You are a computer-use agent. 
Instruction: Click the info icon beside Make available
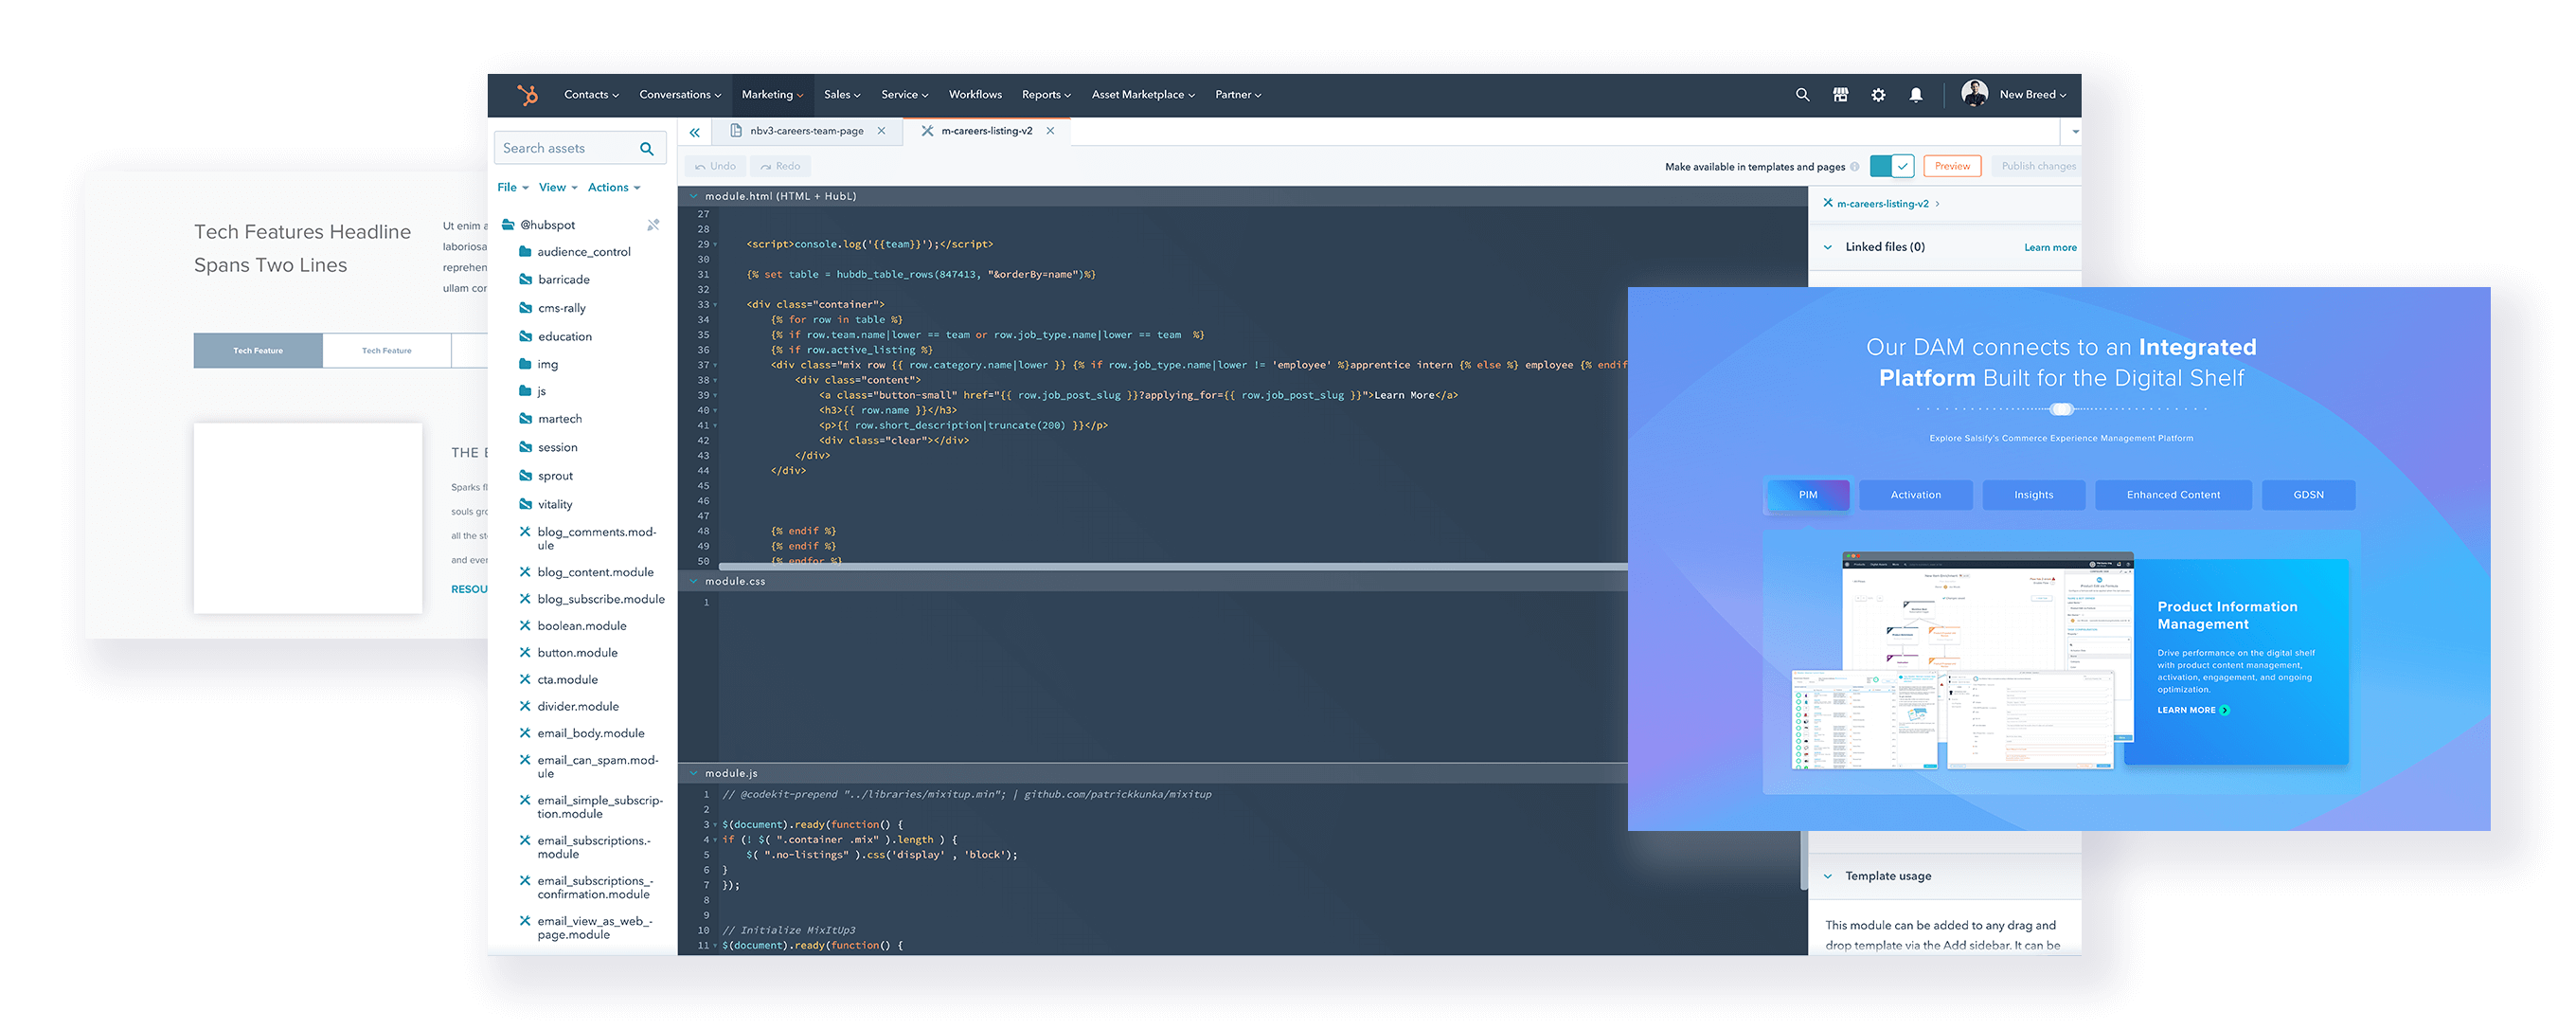(1854, 167)
